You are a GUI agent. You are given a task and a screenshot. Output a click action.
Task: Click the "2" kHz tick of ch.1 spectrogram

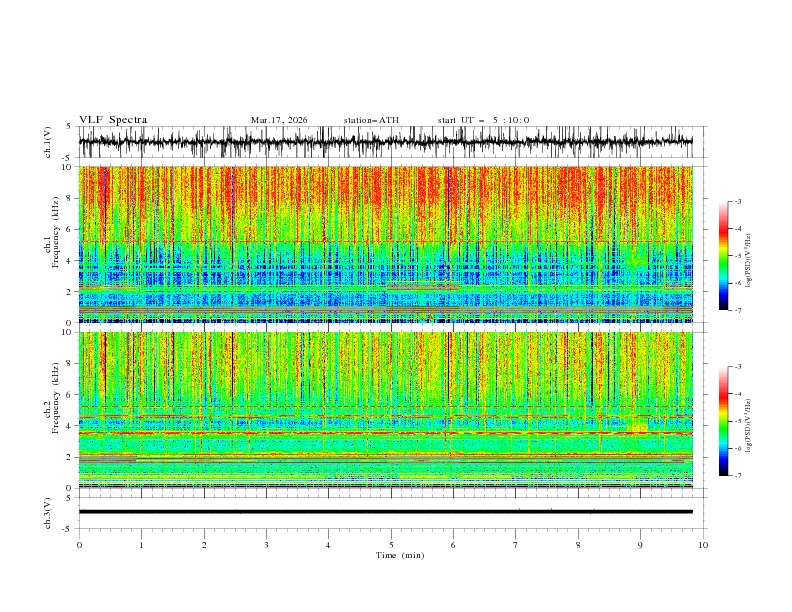coord(70,292)
